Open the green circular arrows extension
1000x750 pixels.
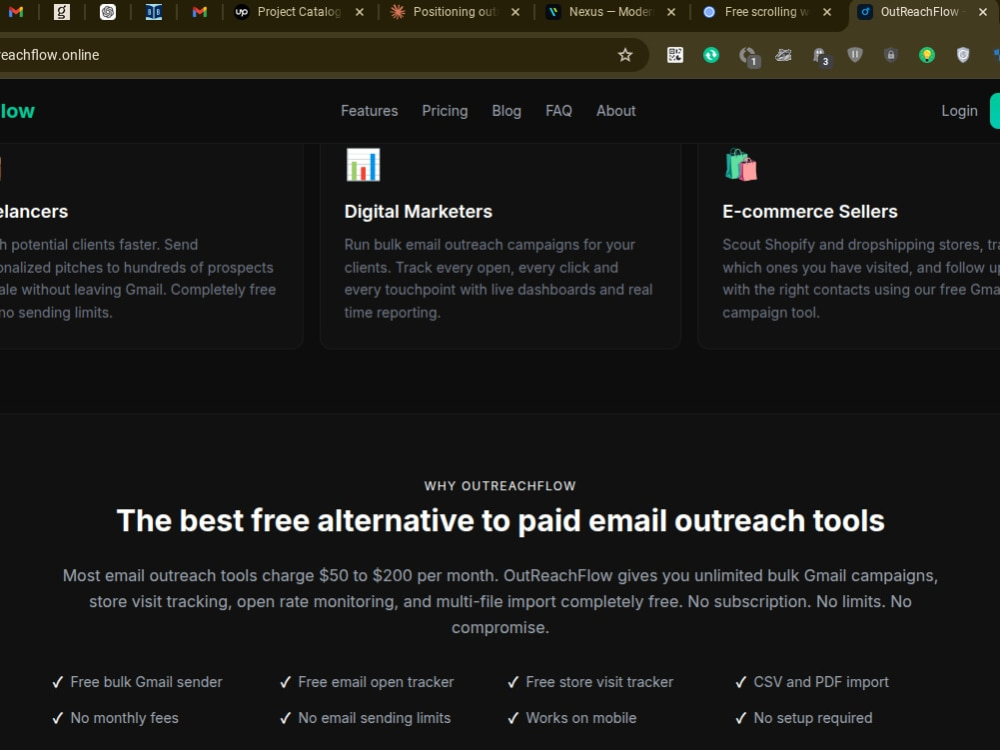click(710, 55)
